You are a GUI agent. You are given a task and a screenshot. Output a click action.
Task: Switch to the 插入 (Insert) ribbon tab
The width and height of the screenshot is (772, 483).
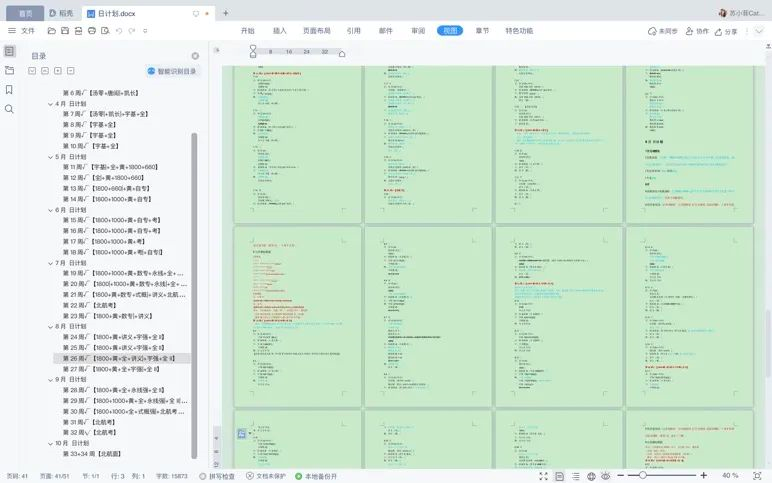[280, 31]
